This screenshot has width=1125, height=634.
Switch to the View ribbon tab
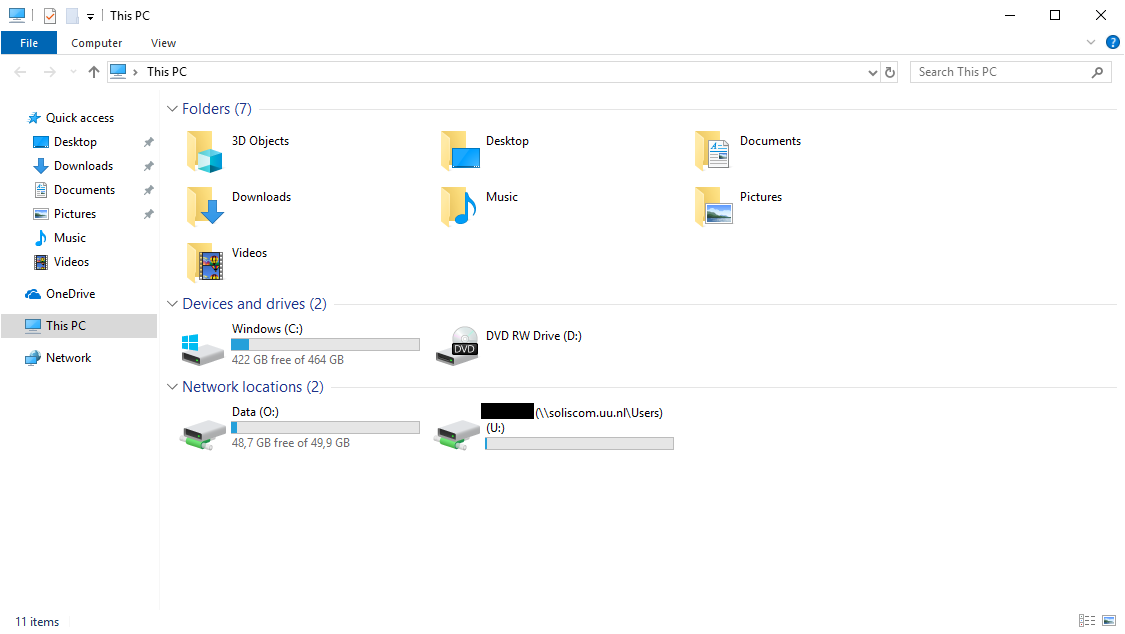[x=163, y=43]
